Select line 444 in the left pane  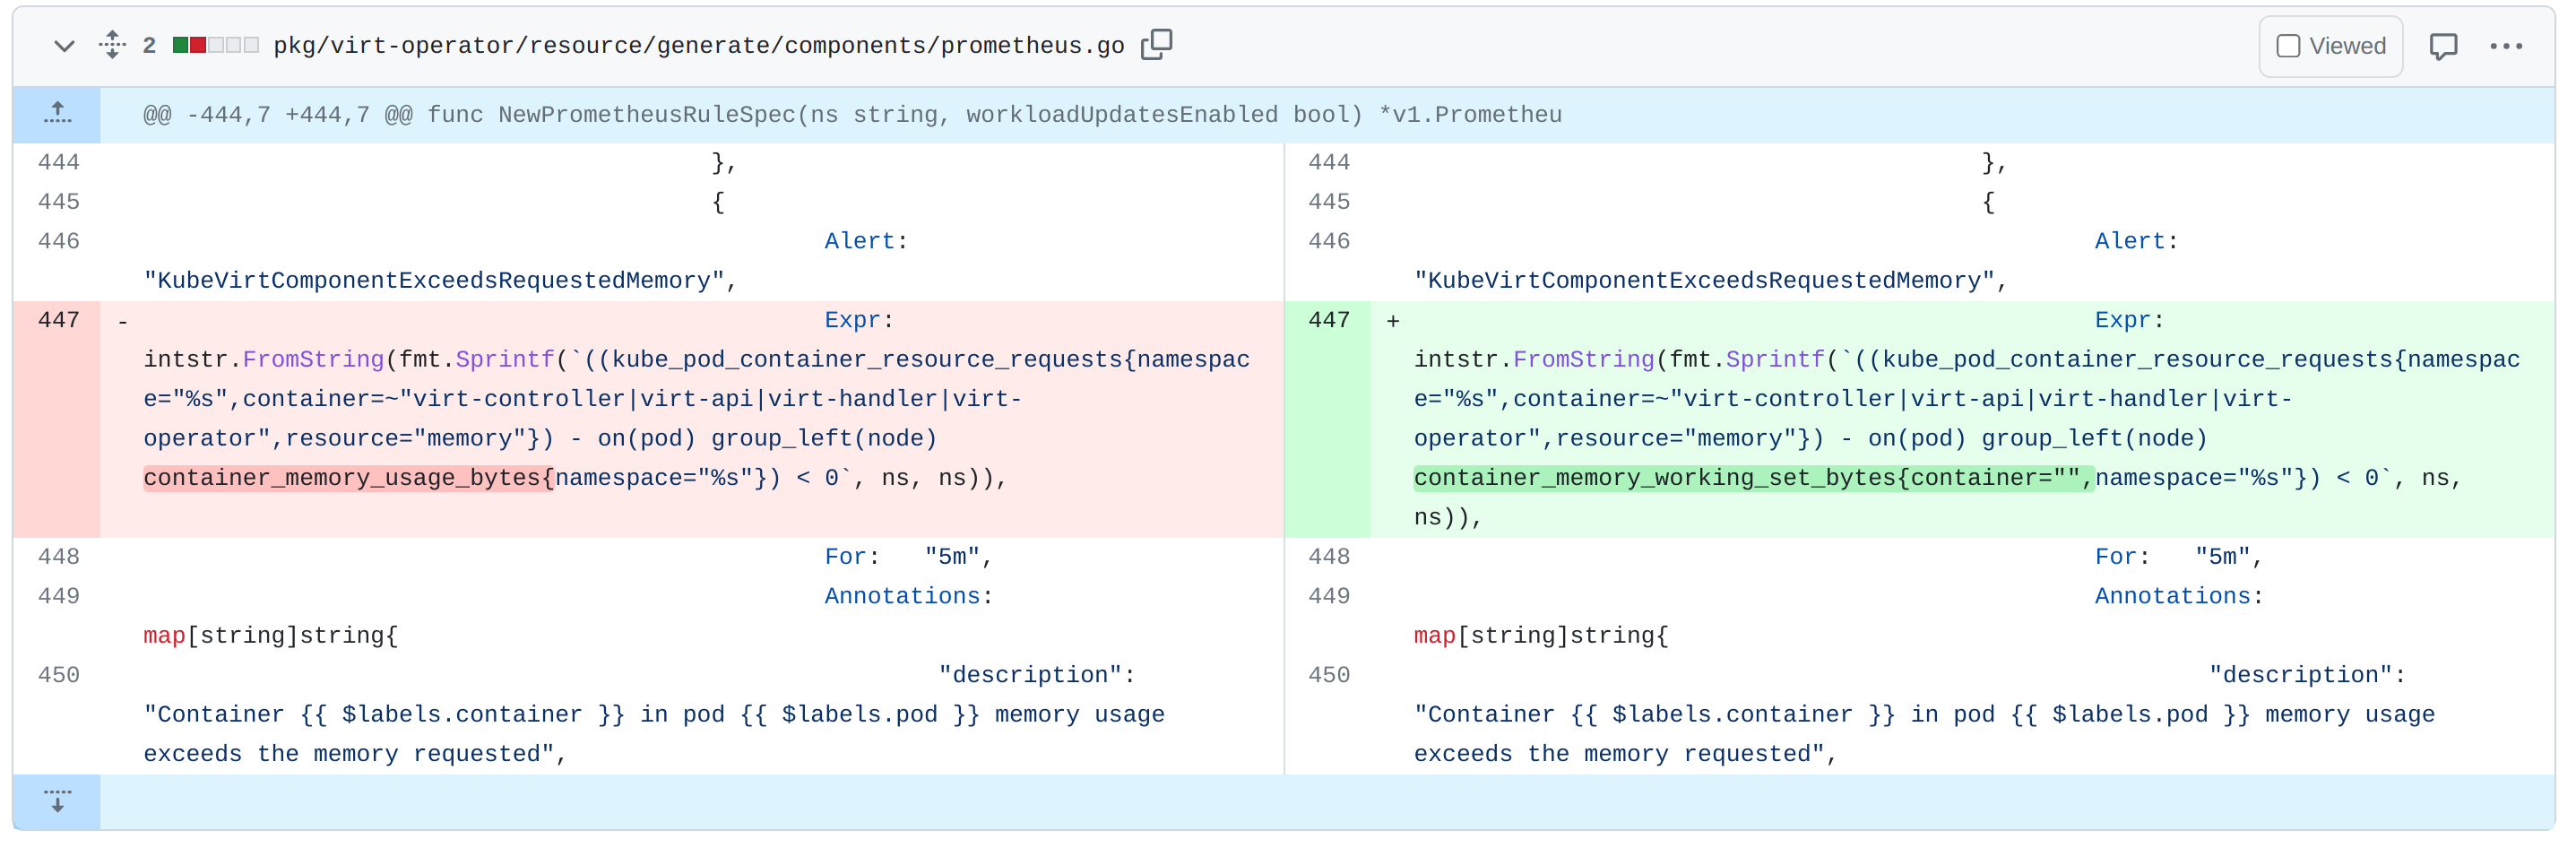point(58,161)
